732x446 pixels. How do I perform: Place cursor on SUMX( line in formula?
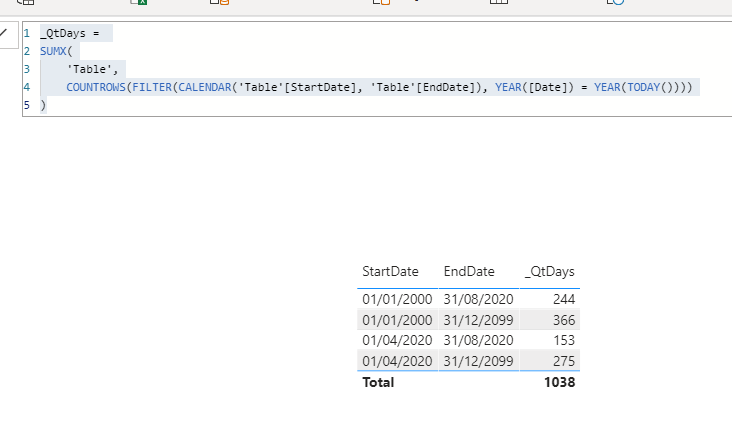pyautogui.click(x=56, y=51)
